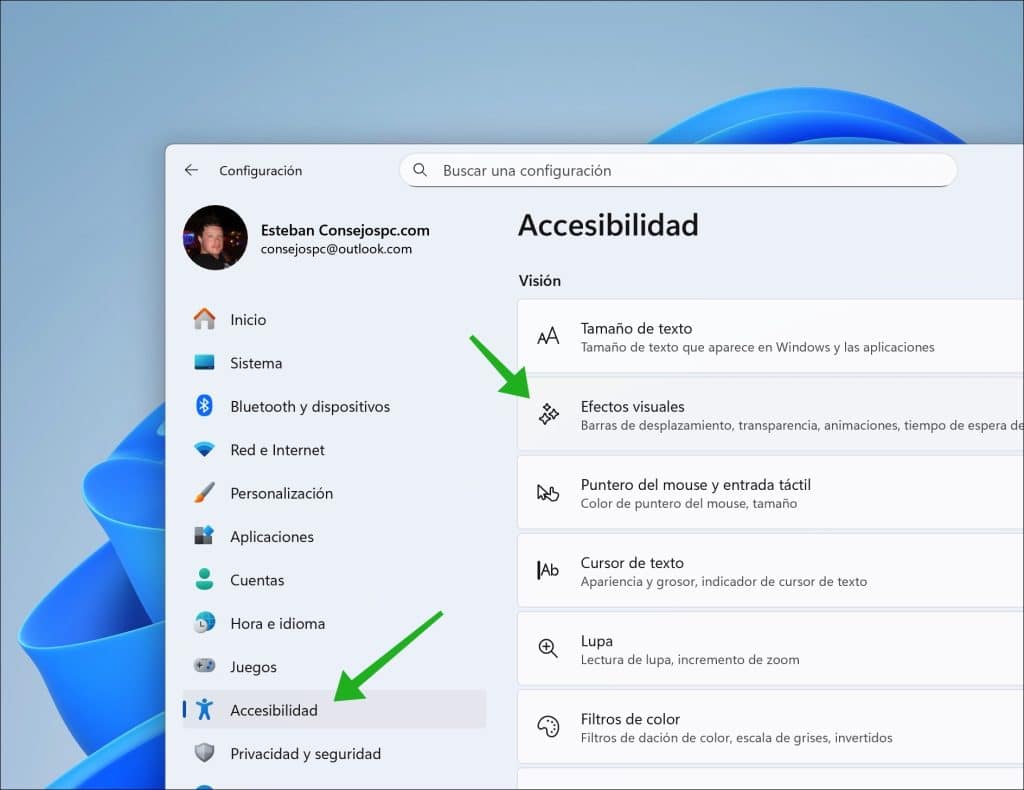The height and width of the screenshot is (790, 1024).
Task: Go to Hora e idioma
Action: tap(277, 623)
